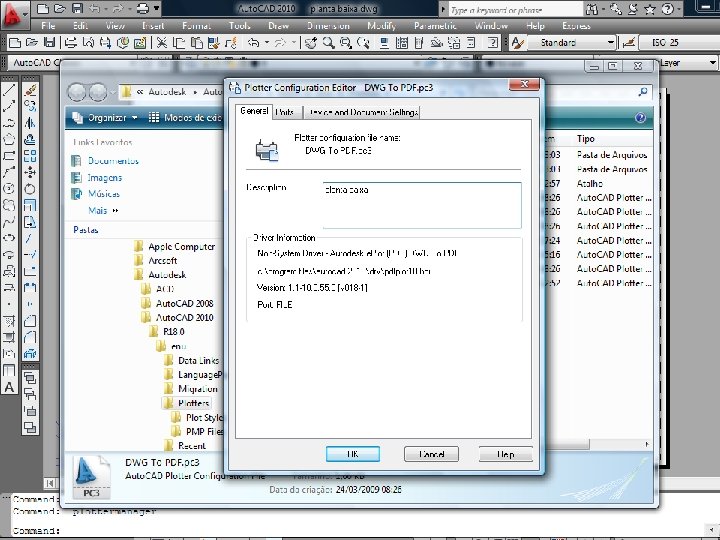The image size is (720, 540).
Task: Click OK in the Plotter Configuration Editor
Action: coord(353,454)
